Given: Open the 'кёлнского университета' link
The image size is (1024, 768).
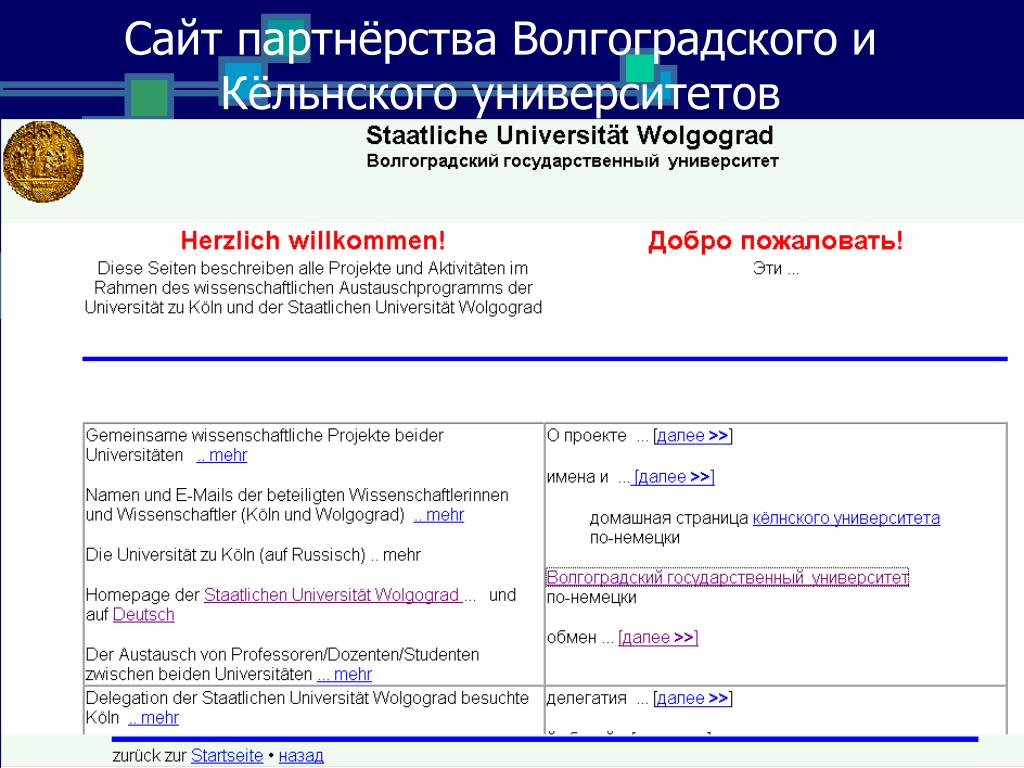Looking at the screenshot, I should [x=846, y=519].
